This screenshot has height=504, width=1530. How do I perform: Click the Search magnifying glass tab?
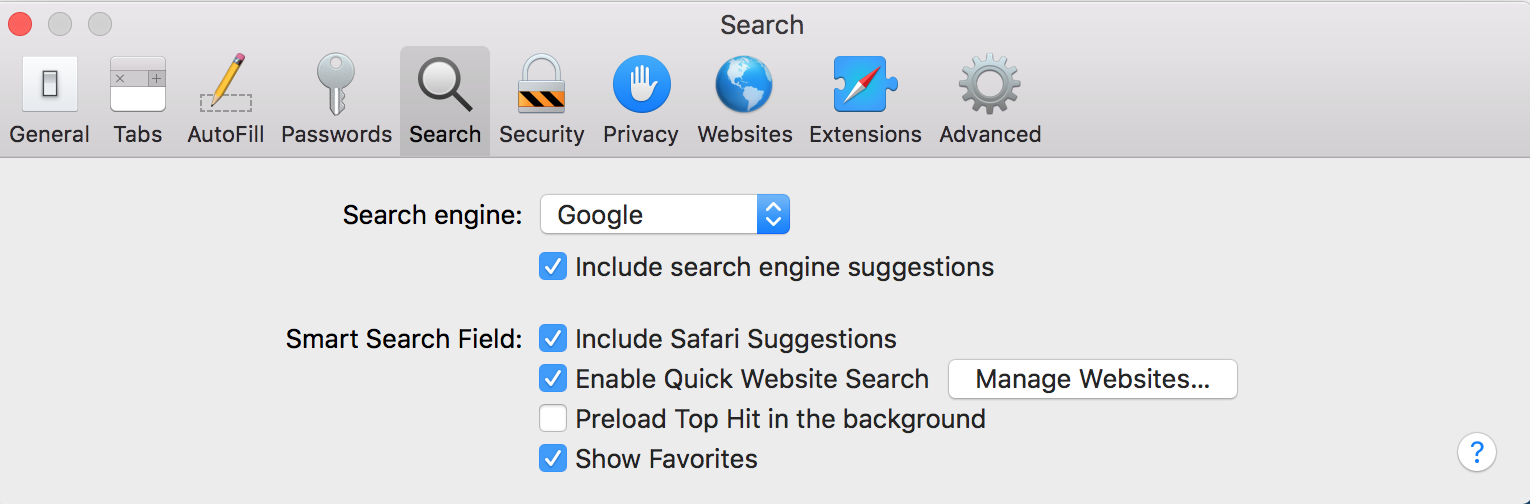[x=445, y=85]
